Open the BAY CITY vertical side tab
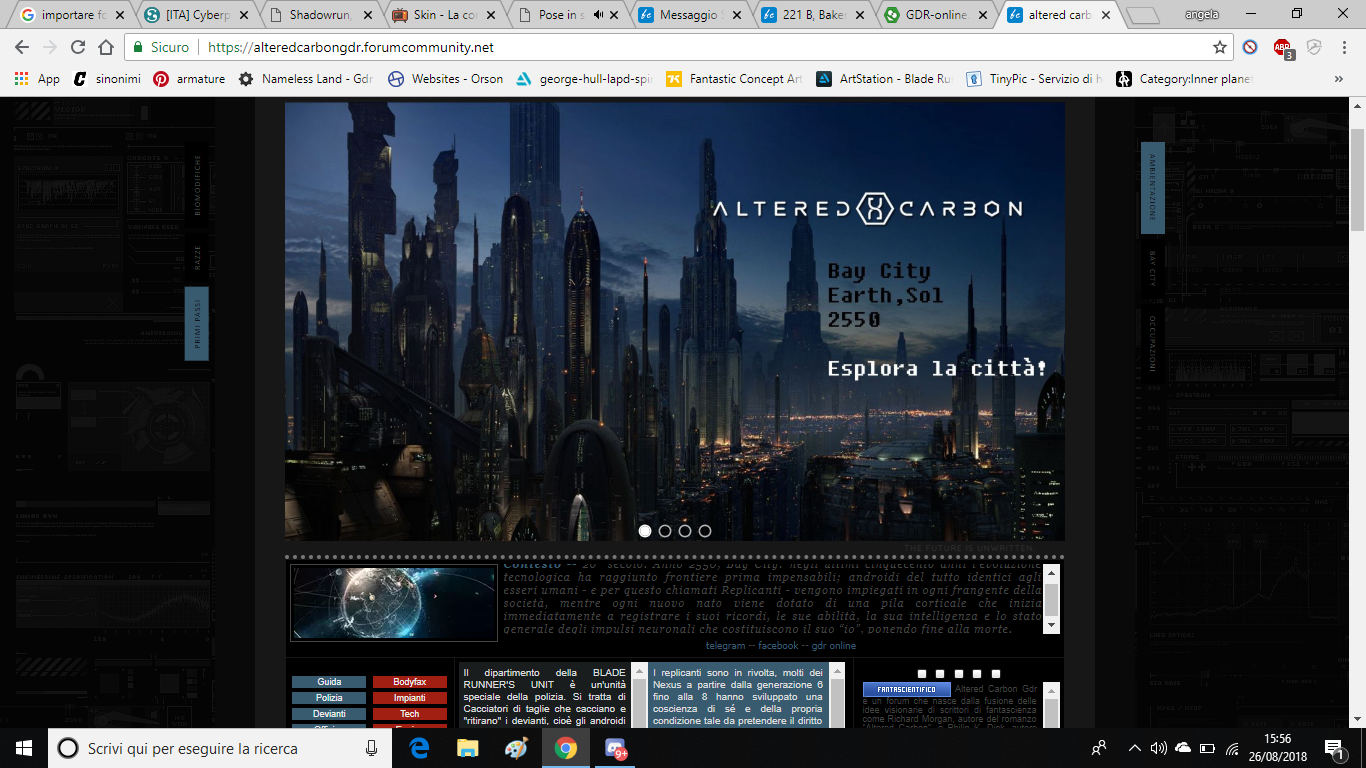This screenshot has width=1366, height=768. 1153,268
